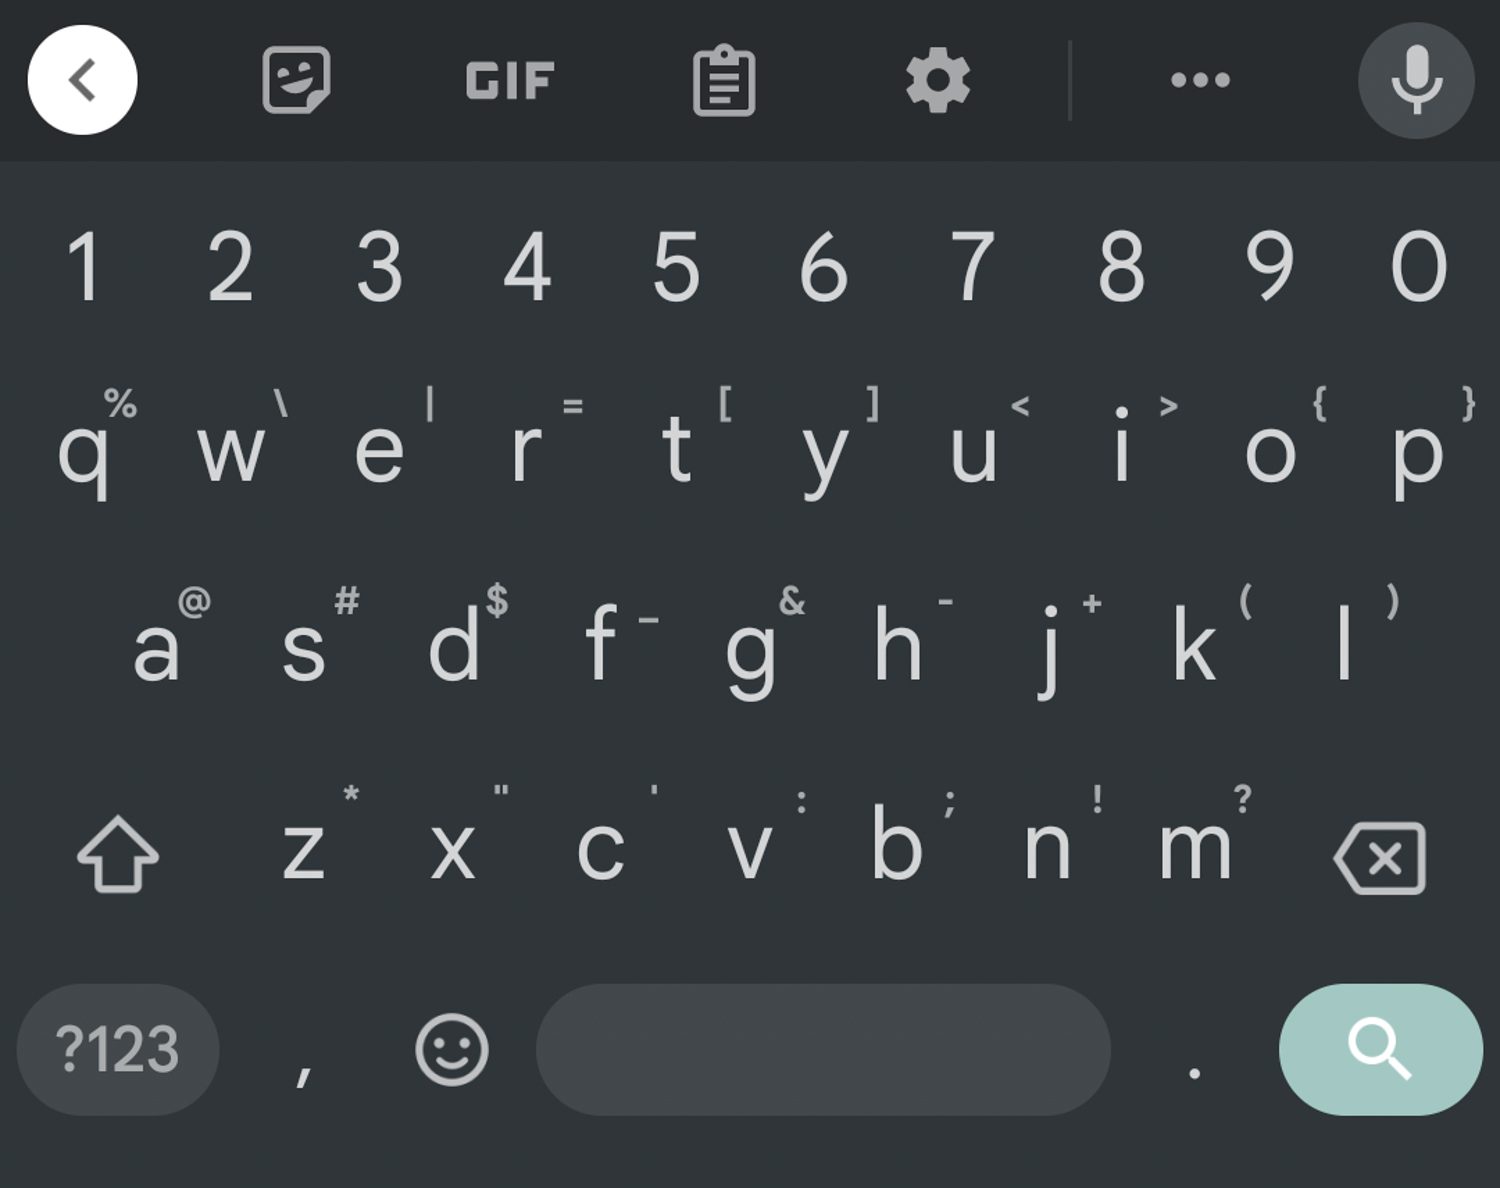Toggle the shift key
Image resolution: width=1500 pixels, height=1188 pixels.
point(118,855)
